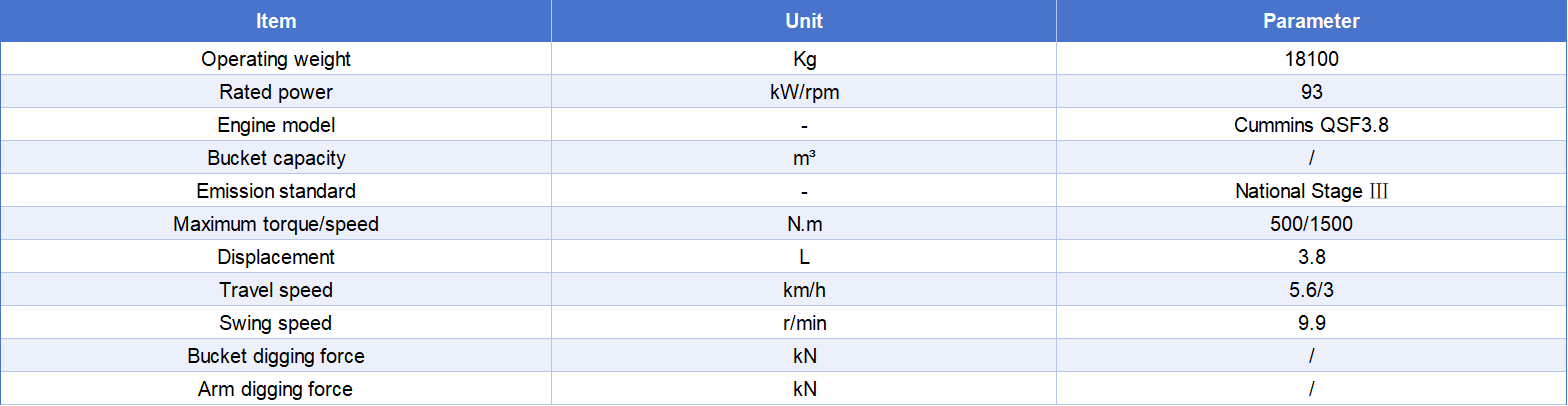Select the Emission standard cell
The height and width of the screenshot is (406, 1568).
[x=276, y=191]
